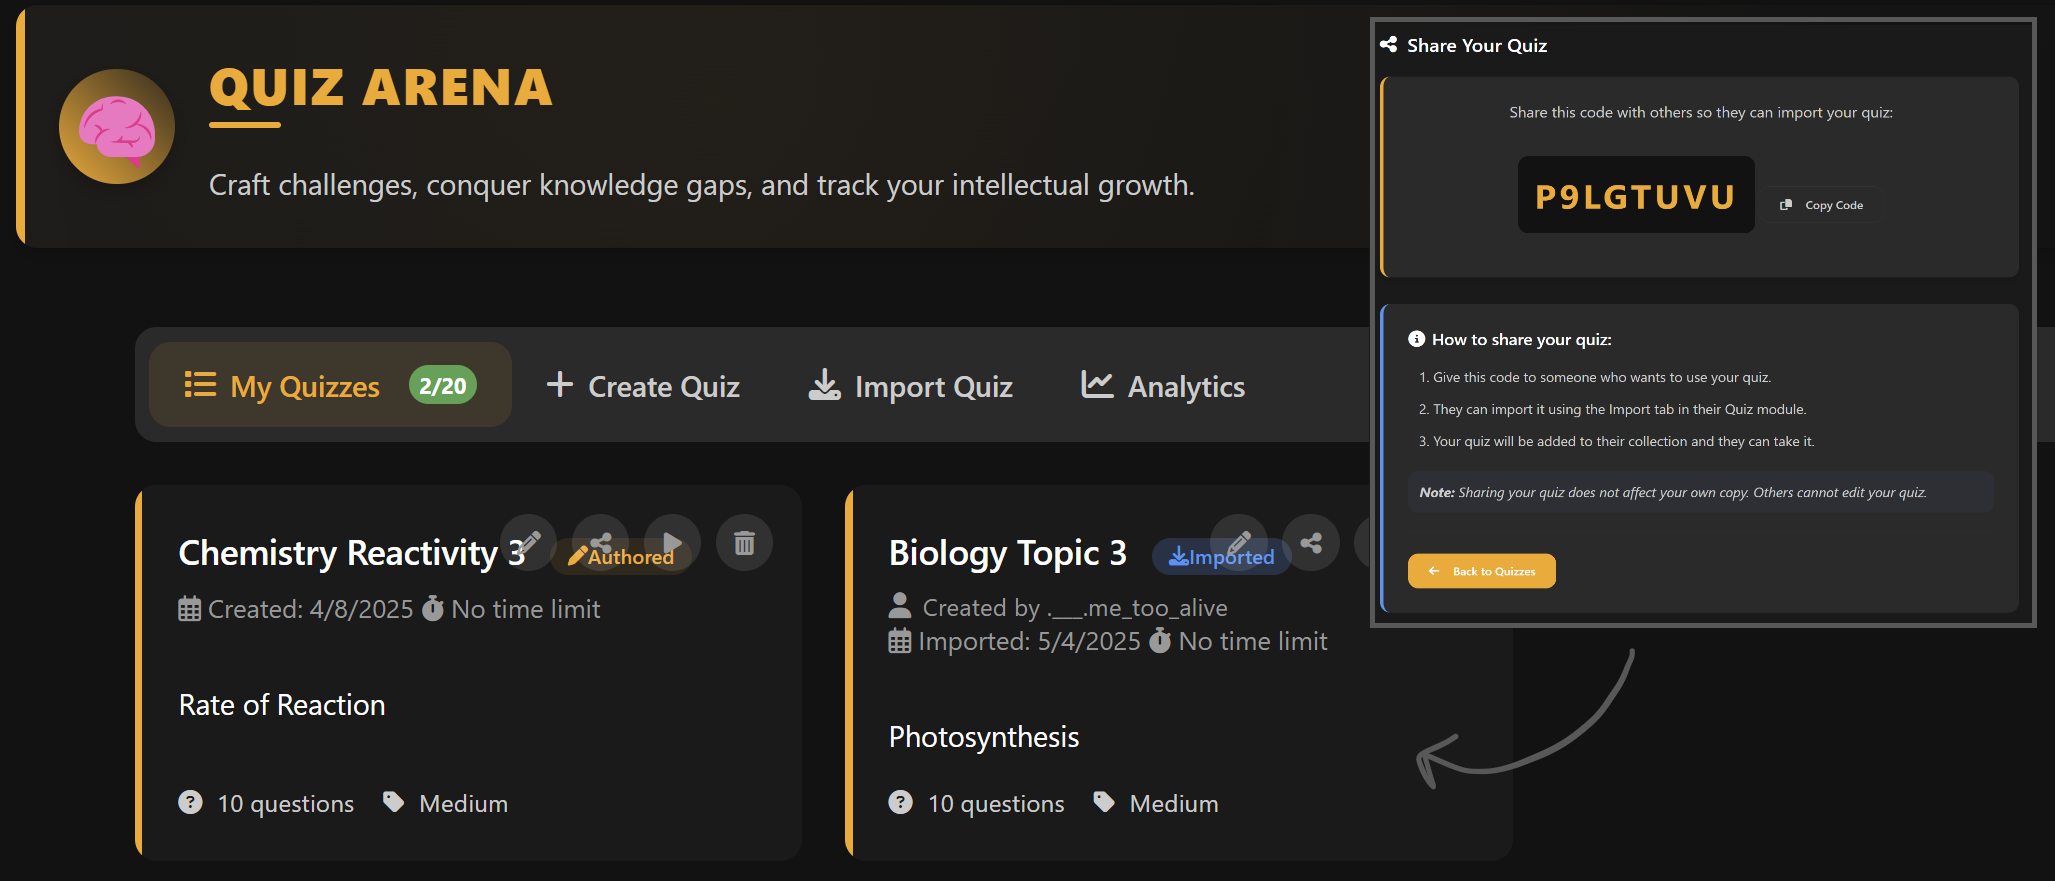
Task: Go to the Import Quiz tab
Action: pyautogui.click(x=910, y=386)
